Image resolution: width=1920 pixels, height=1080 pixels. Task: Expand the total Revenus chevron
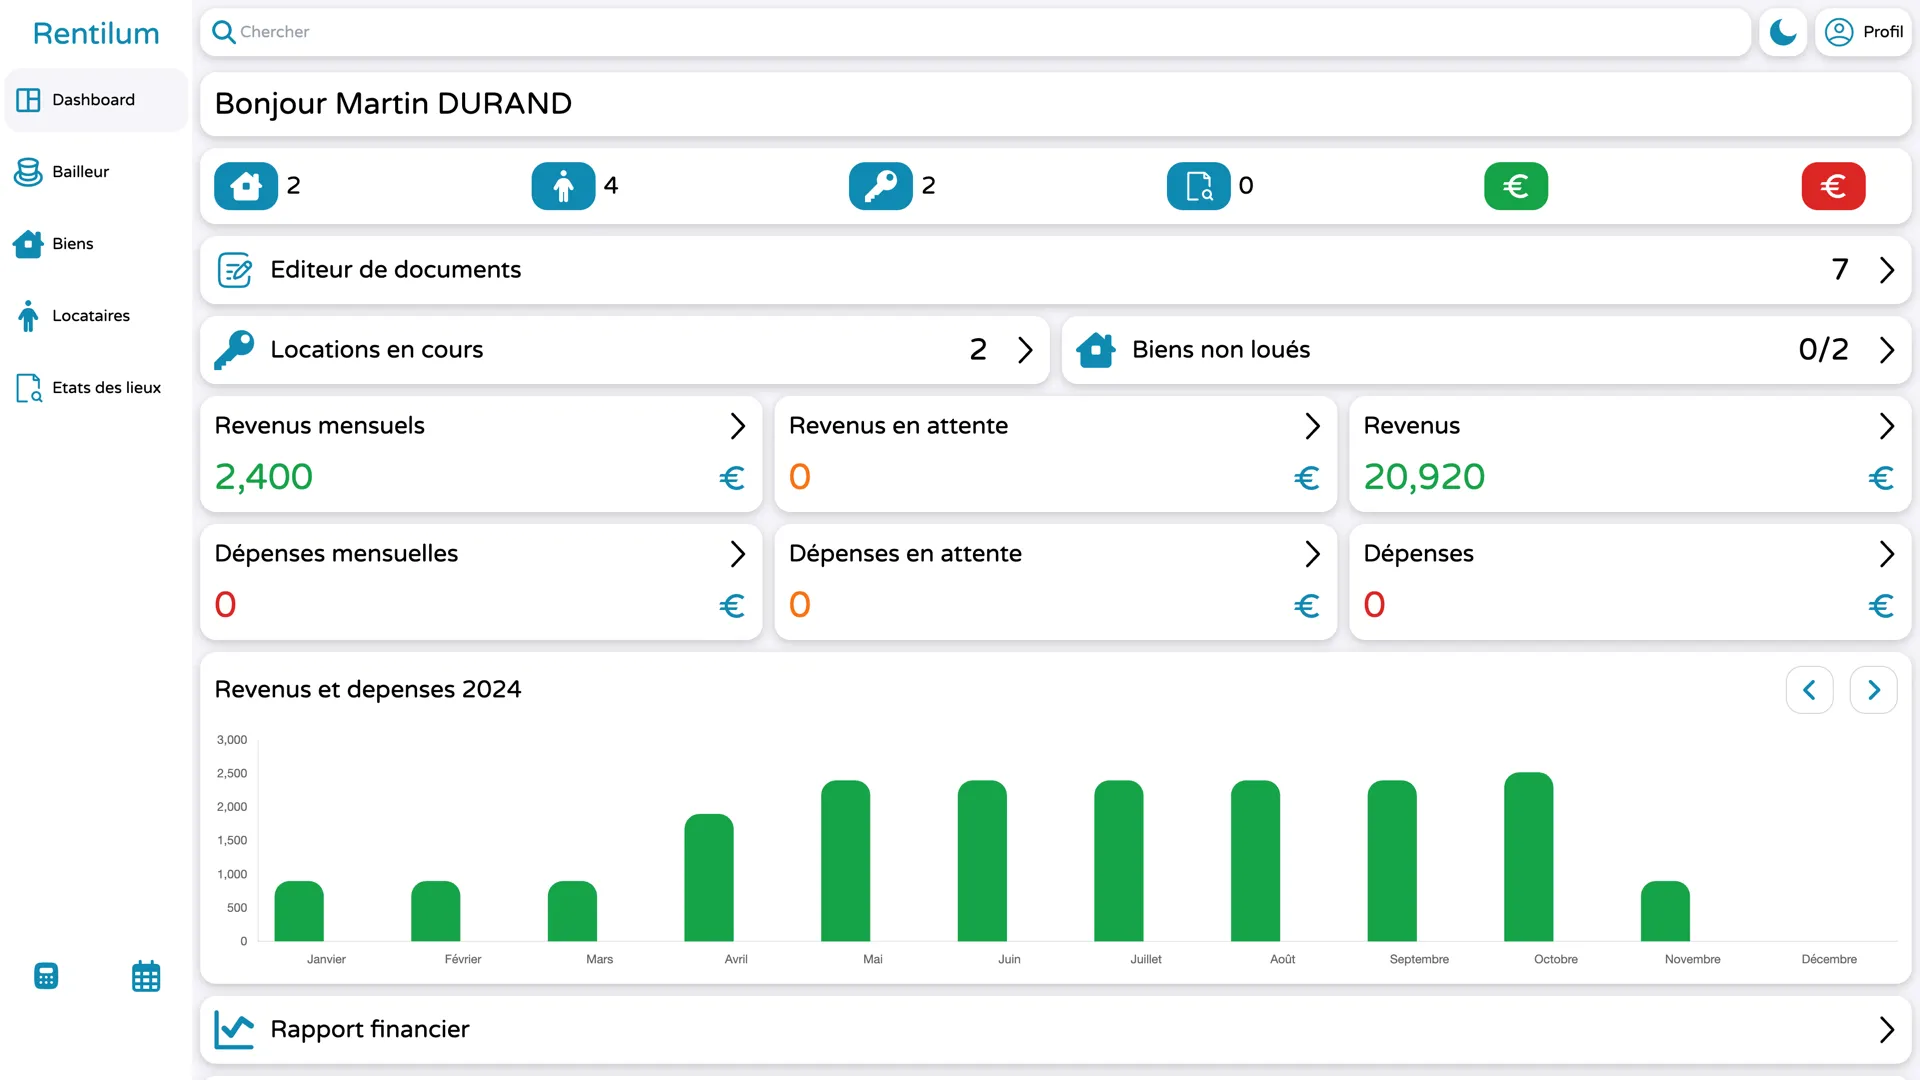tap(1886, 426)
